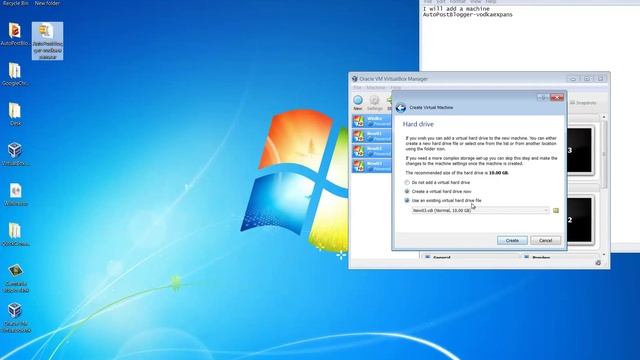The width and height of the screenshot is (640, 360).
Task: Click the Create button in the wizard
Action: (x=512, y=240)
